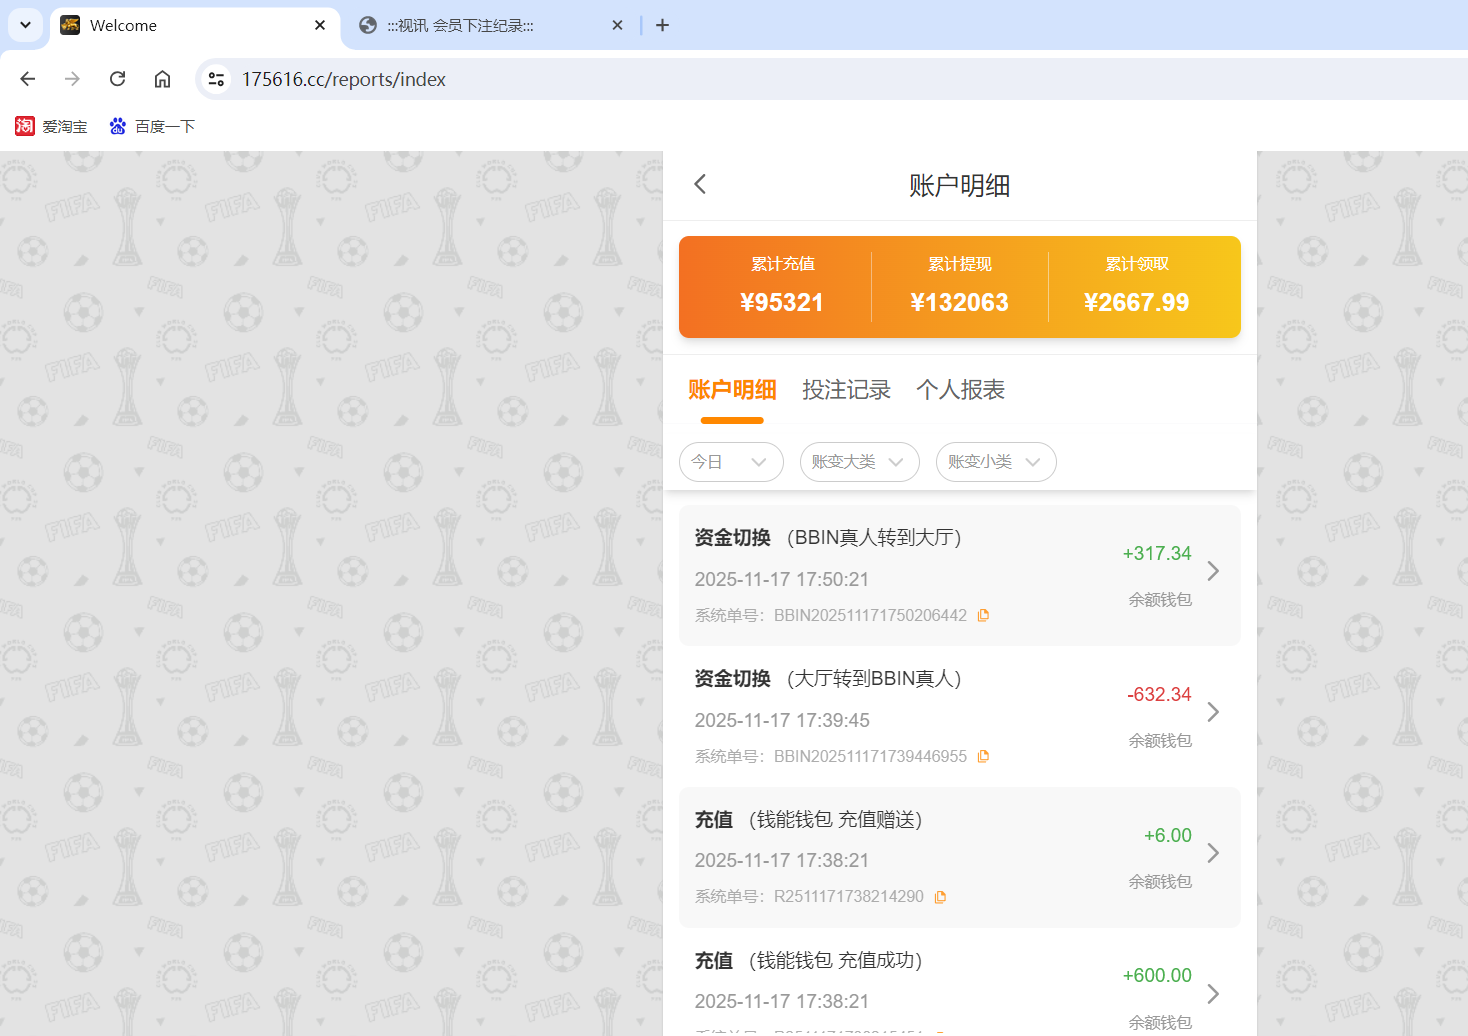The image size is (1468, 1036).
Task: Open the 爱淘宝 bookmark
Action: pos(51,126)
